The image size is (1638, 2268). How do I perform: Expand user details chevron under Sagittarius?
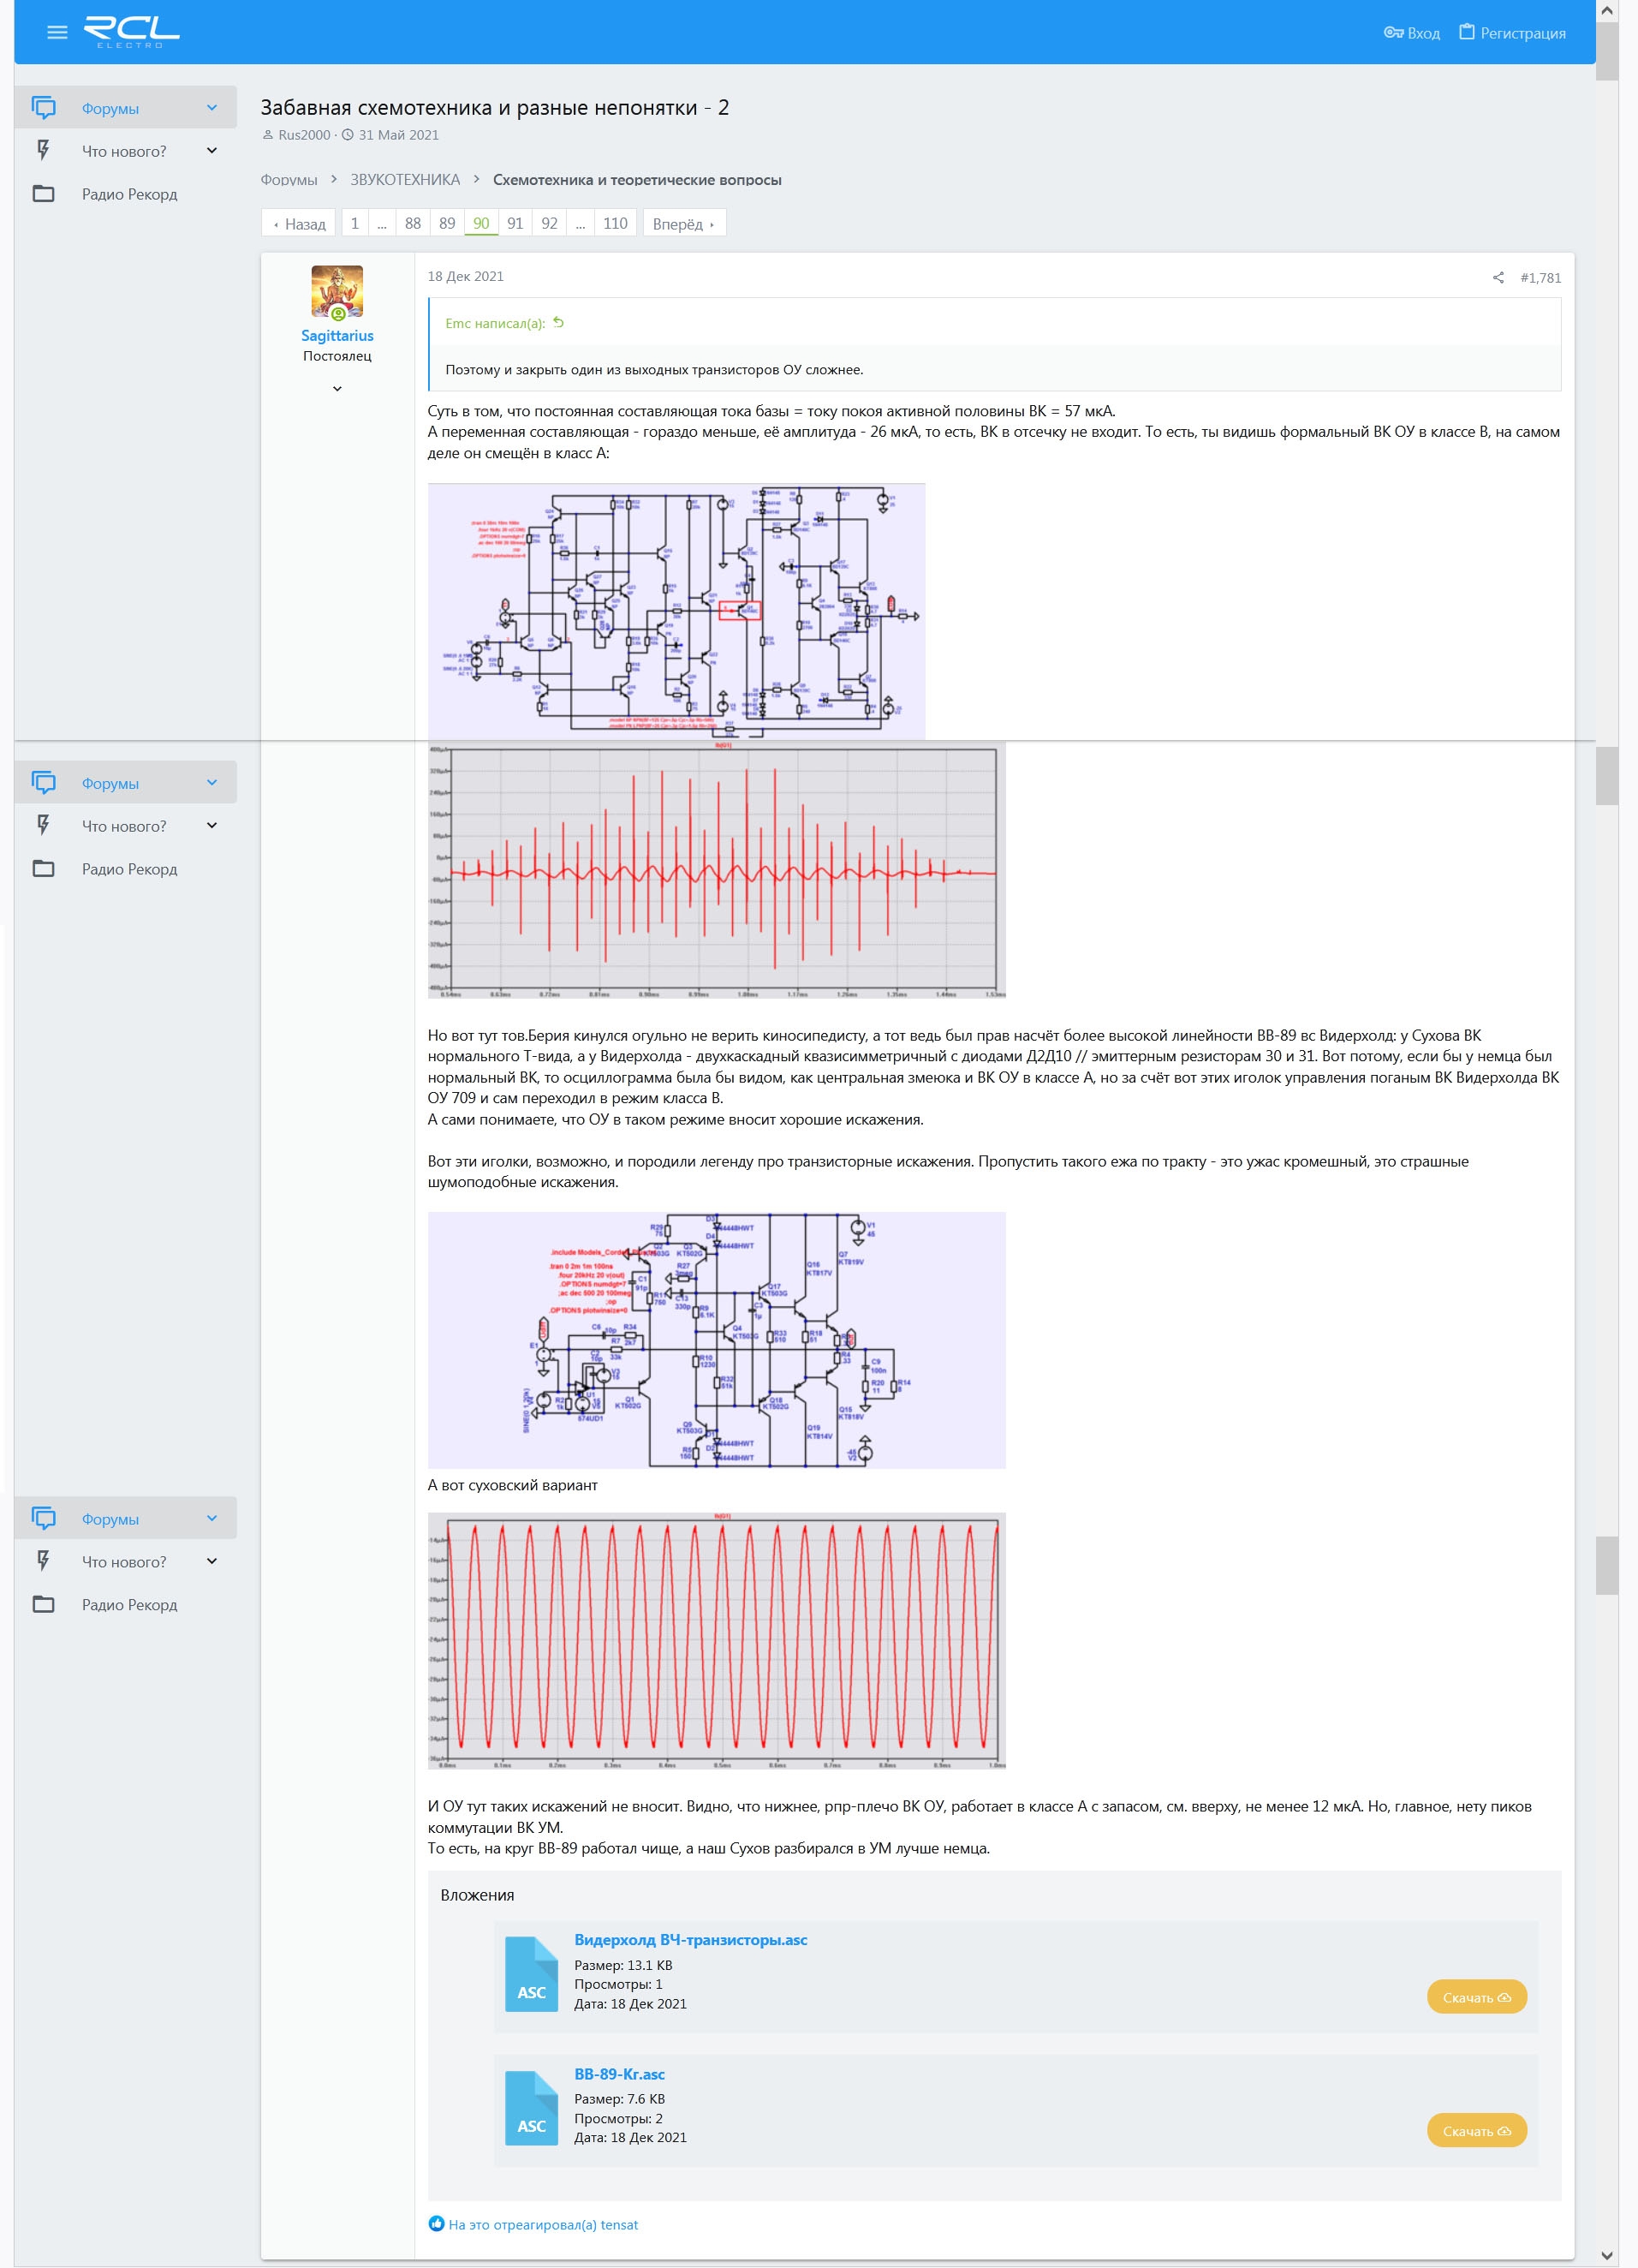(337, 388)
